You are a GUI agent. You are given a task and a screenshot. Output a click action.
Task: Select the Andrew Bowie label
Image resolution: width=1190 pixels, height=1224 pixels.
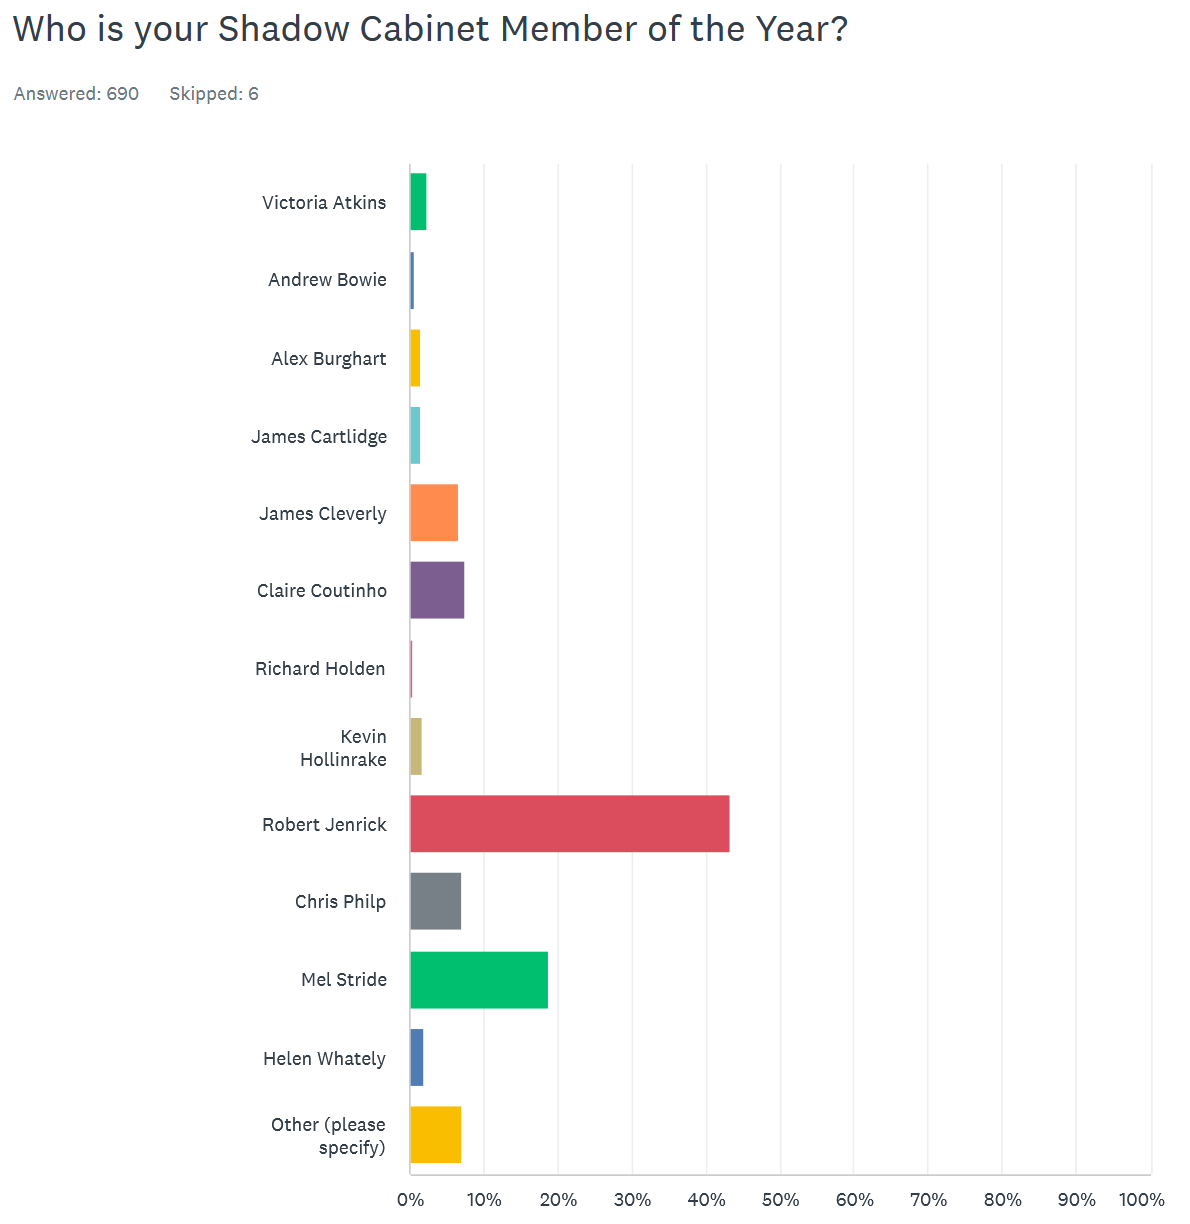coord(327,280)
